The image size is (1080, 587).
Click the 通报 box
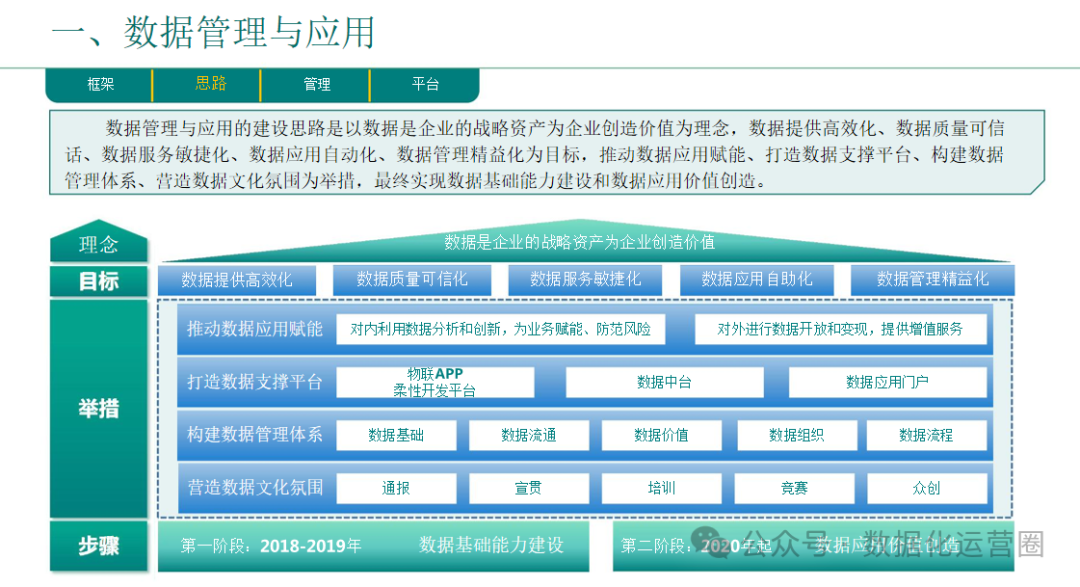[x=396, y=488]
